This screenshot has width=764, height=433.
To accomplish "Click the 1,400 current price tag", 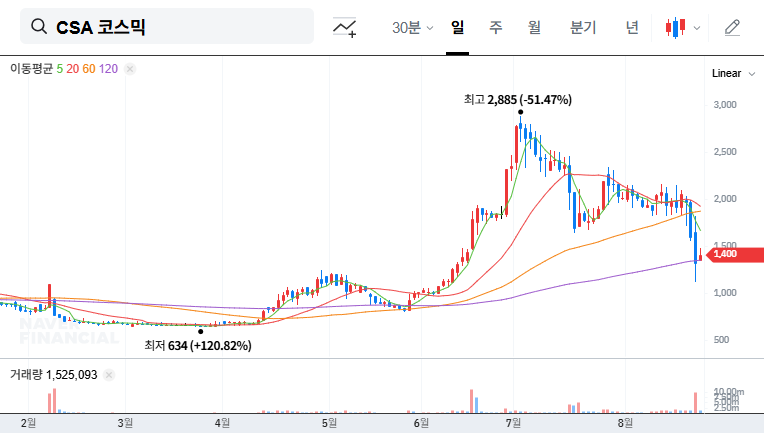I will (x=735, y=254).
